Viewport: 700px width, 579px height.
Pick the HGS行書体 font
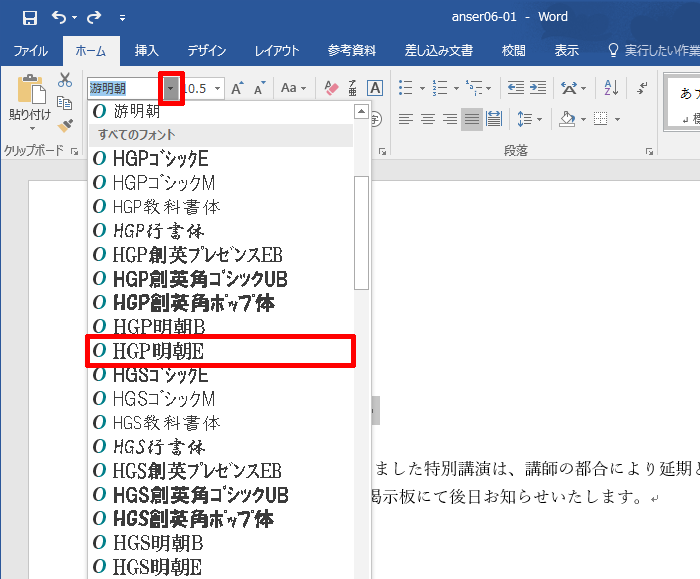click(221, 447)
